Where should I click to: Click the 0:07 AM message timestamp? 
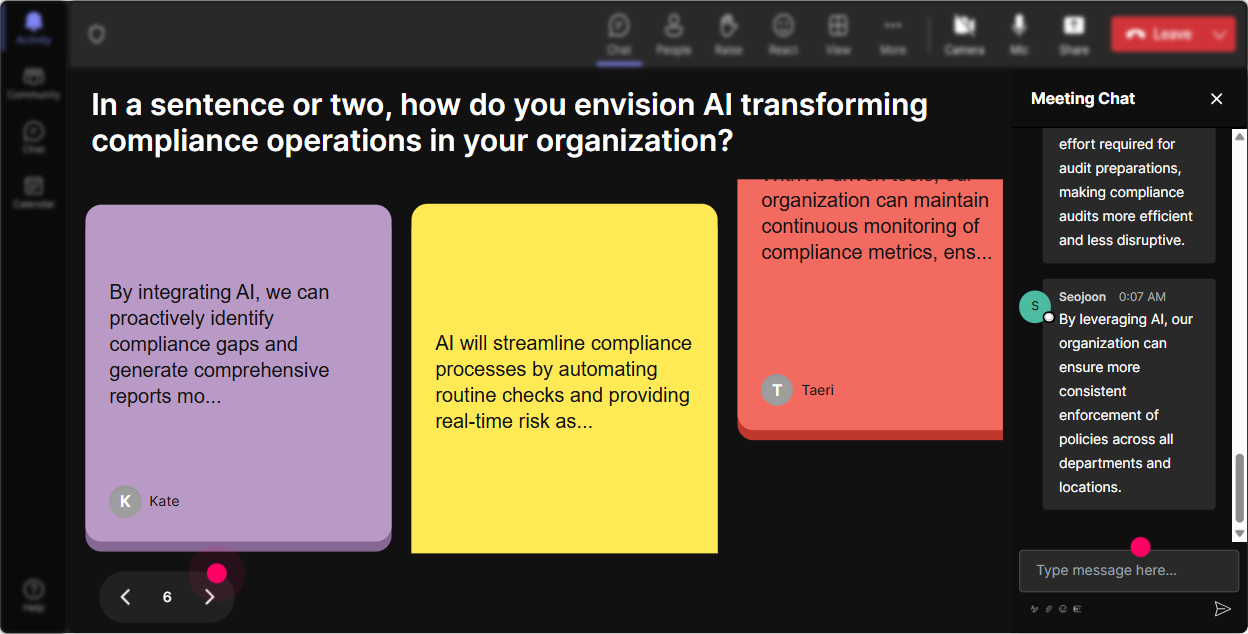click(1142, 297)
